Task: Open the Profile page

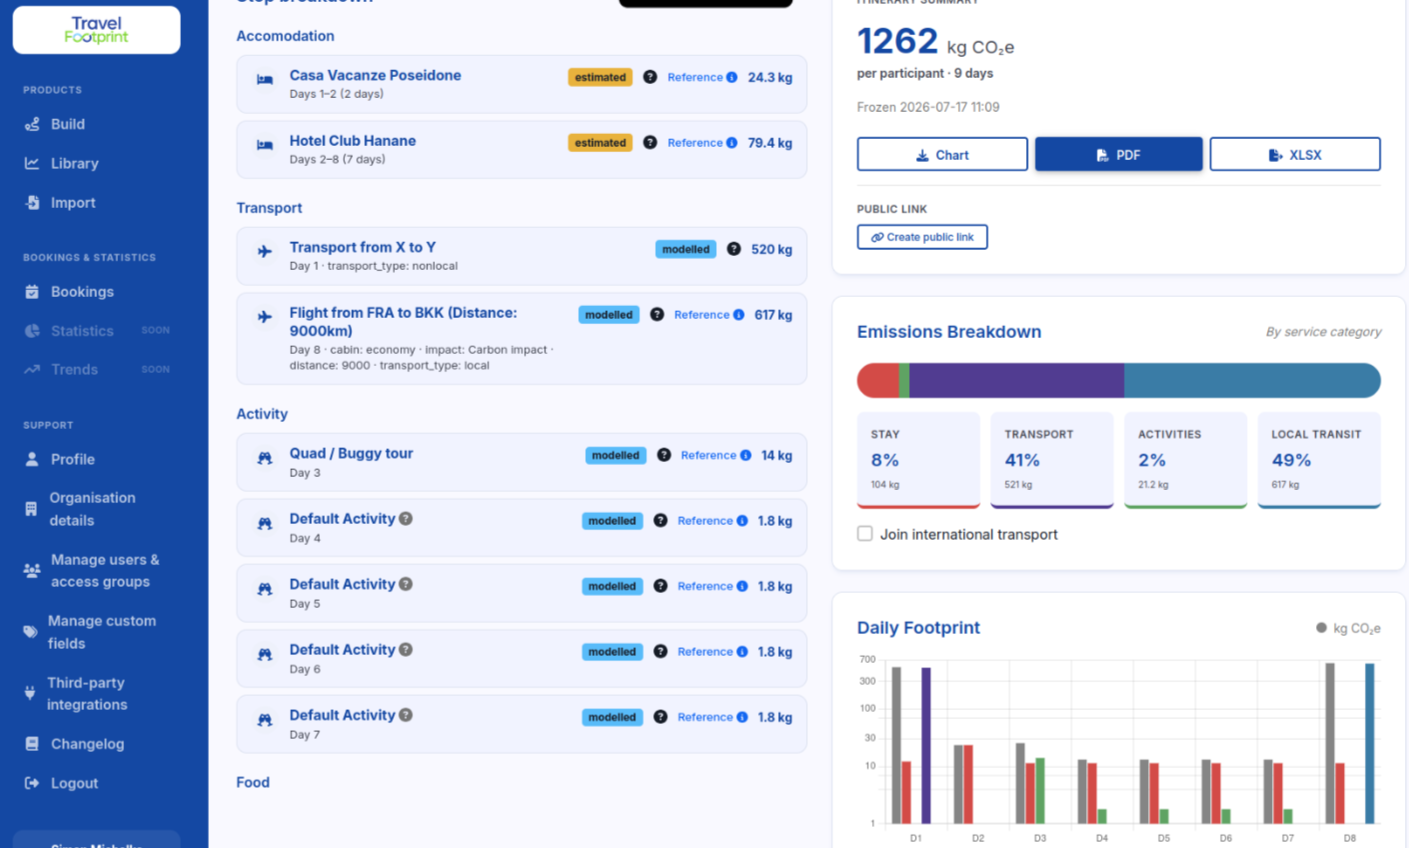Action: (73, 459)
